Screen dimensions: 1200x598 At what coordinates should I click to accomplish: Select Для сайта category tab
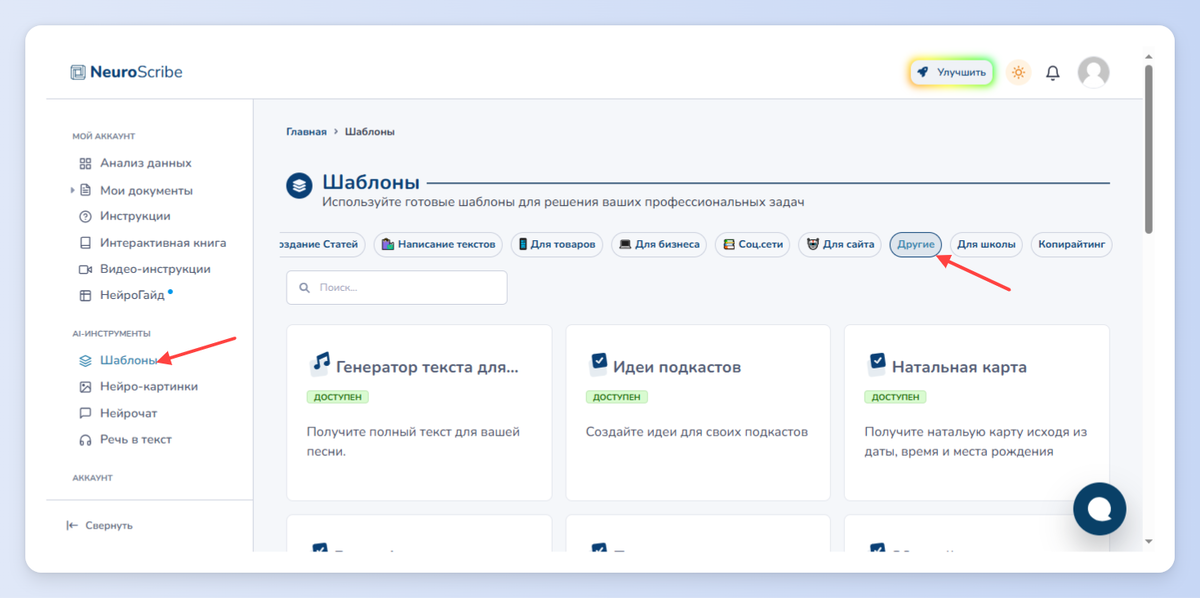(x=840, y=244)
